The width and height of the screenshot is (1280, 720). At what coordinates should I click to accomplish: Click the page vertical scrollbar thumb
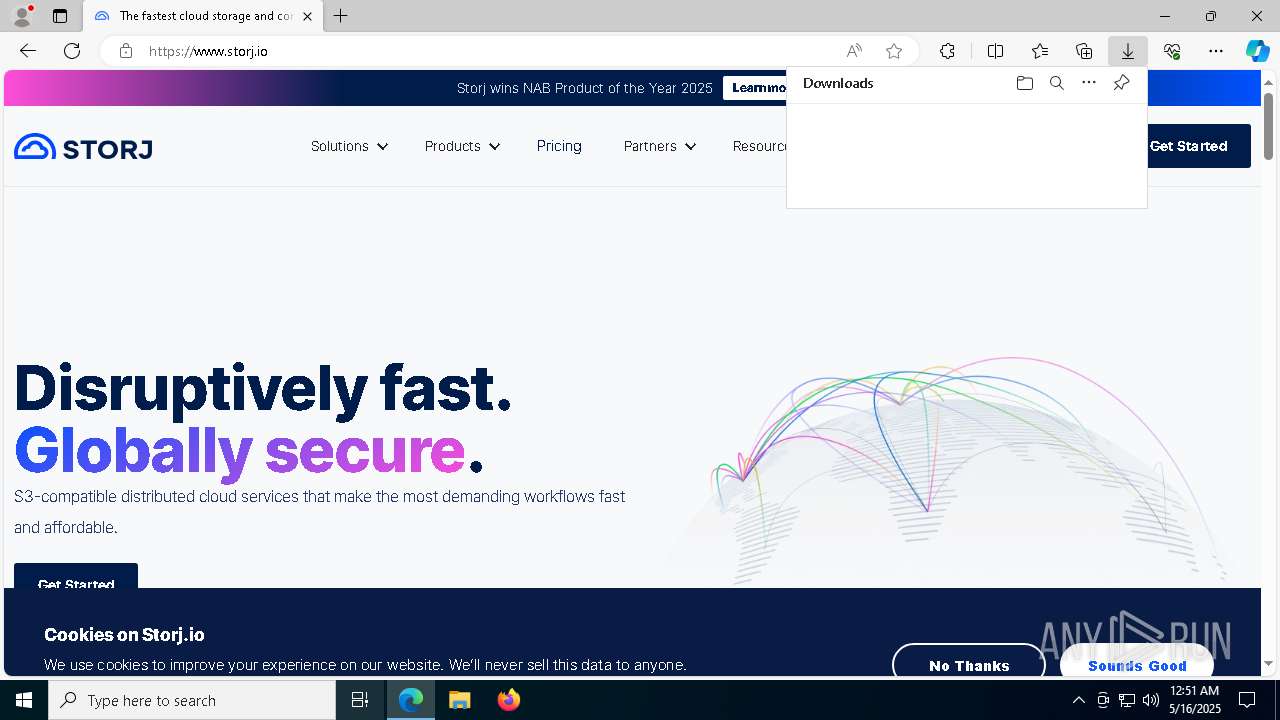coord(1268,126)
